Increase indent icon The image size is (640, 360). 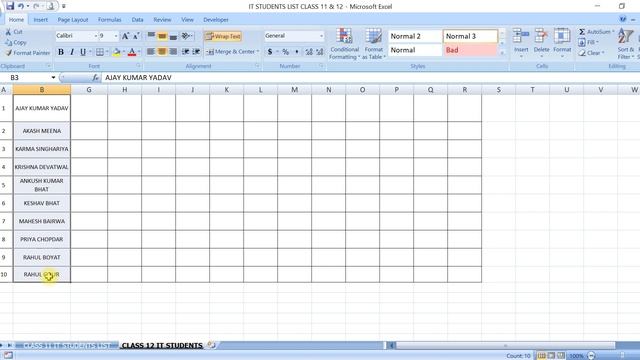(x=196, y=51)
